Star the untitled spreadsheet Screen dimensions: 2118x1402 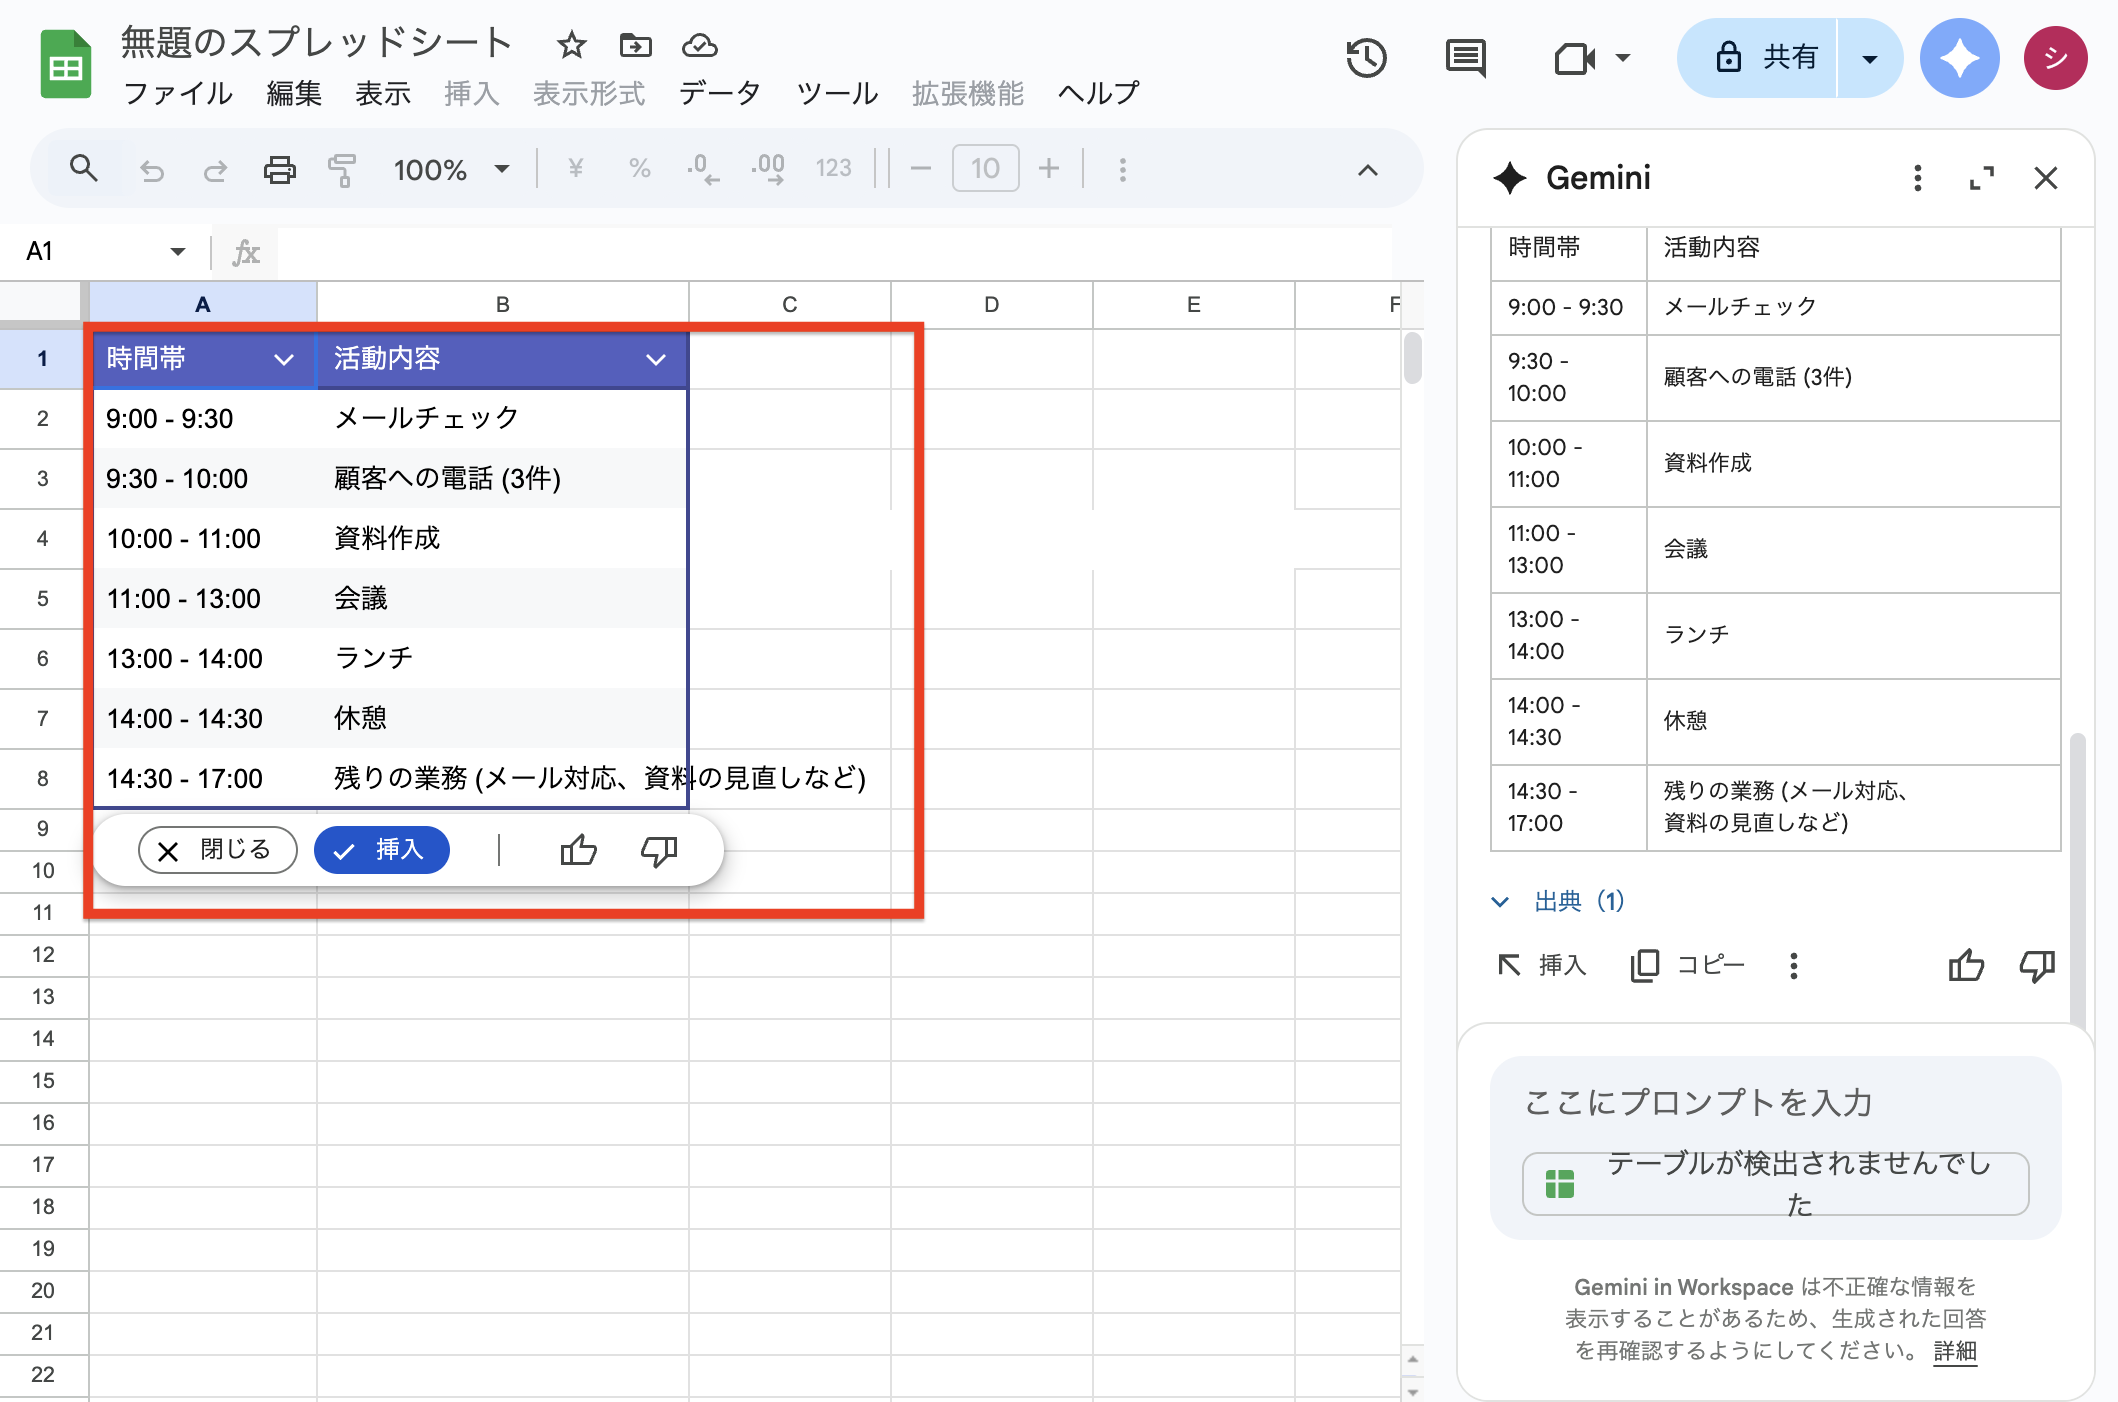571,45
